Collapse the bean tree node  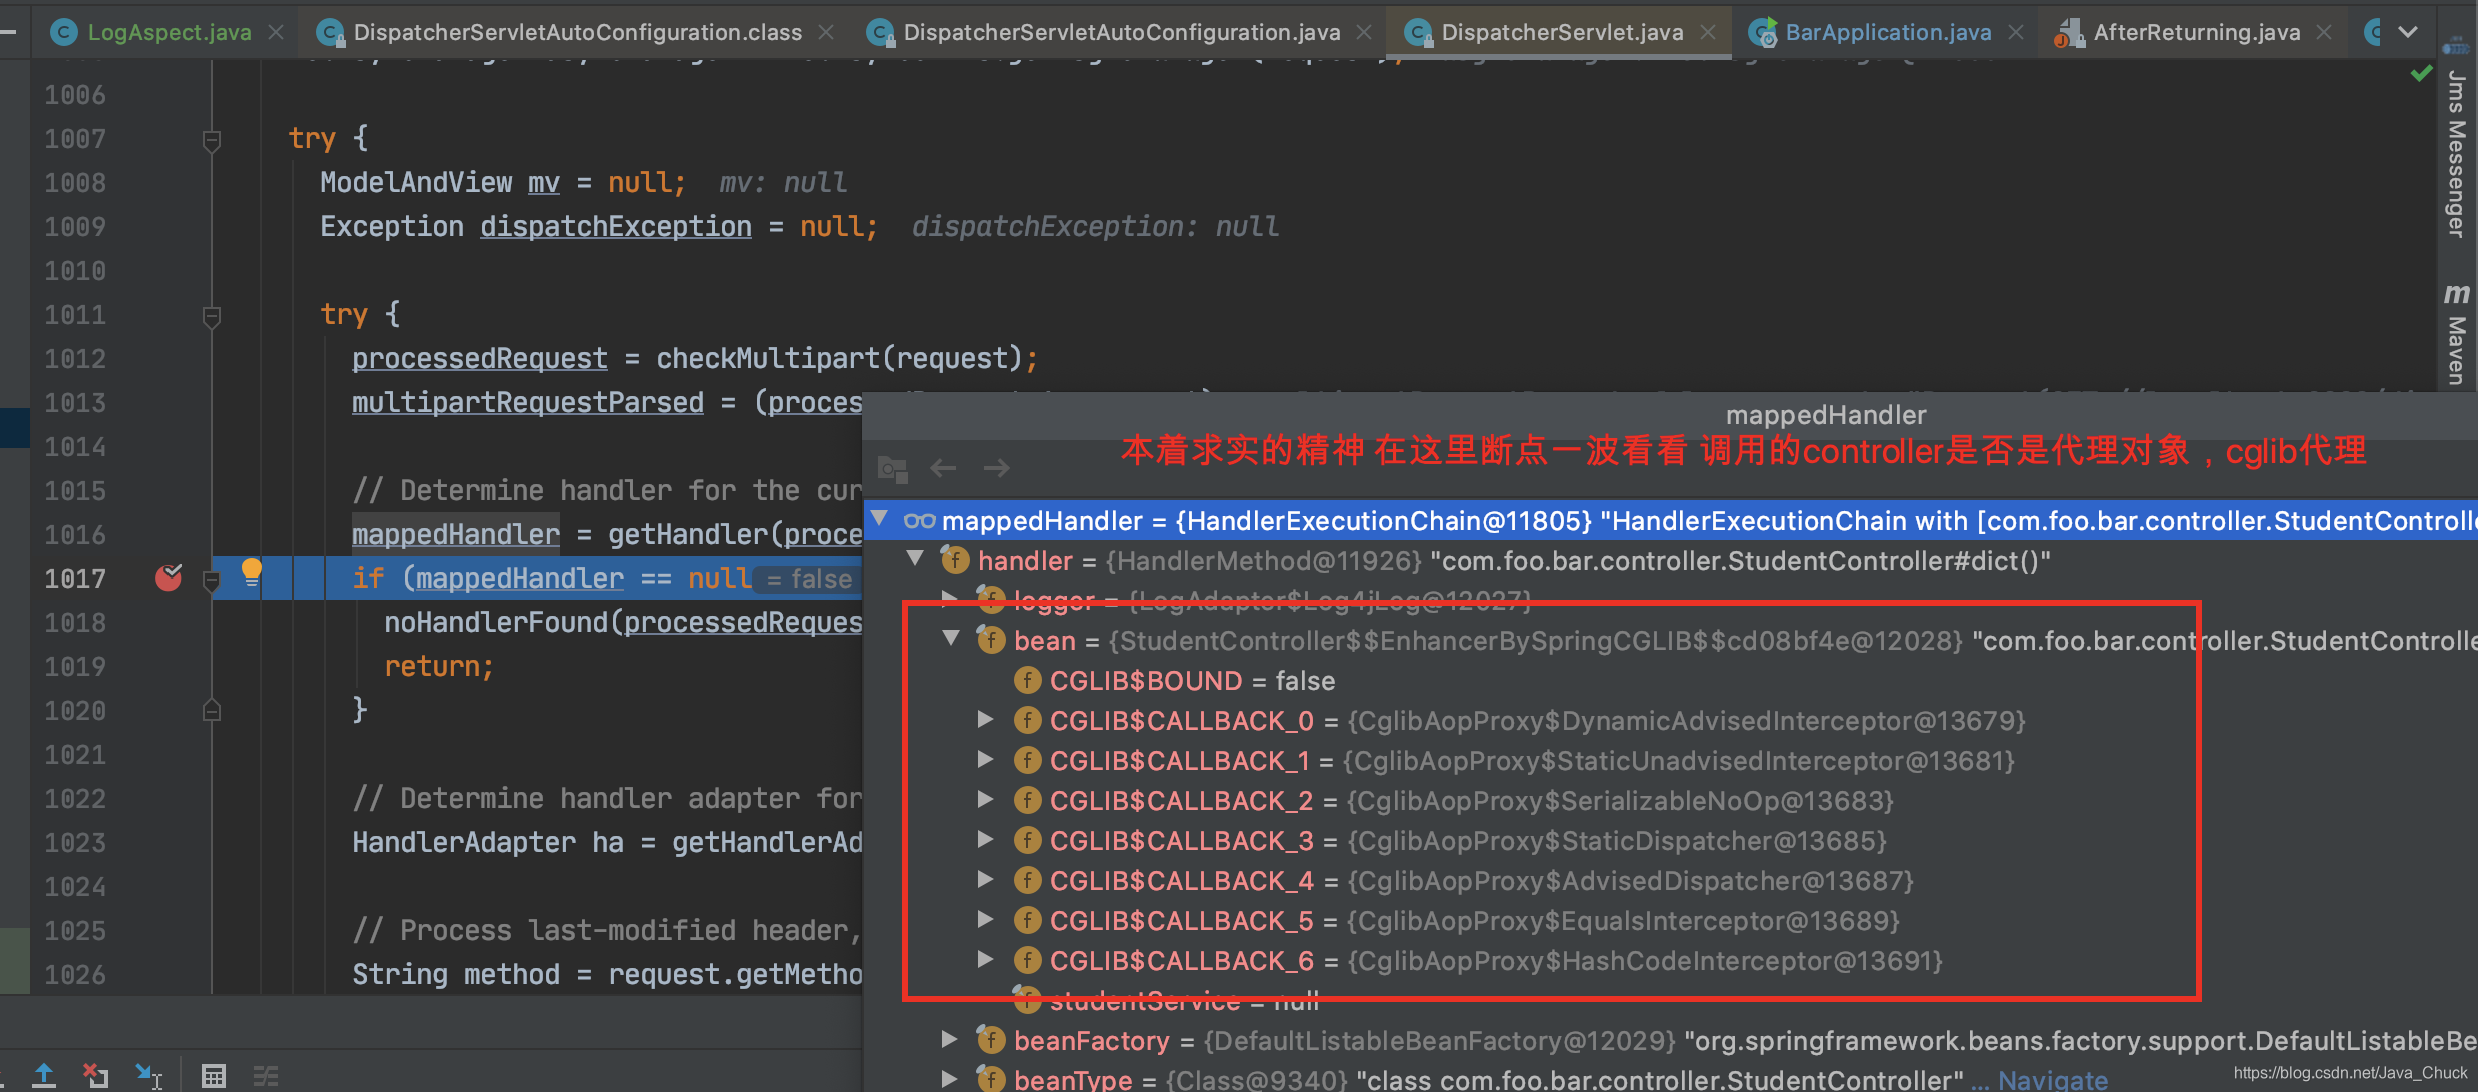pyautogui.click(x=951, y=639)
